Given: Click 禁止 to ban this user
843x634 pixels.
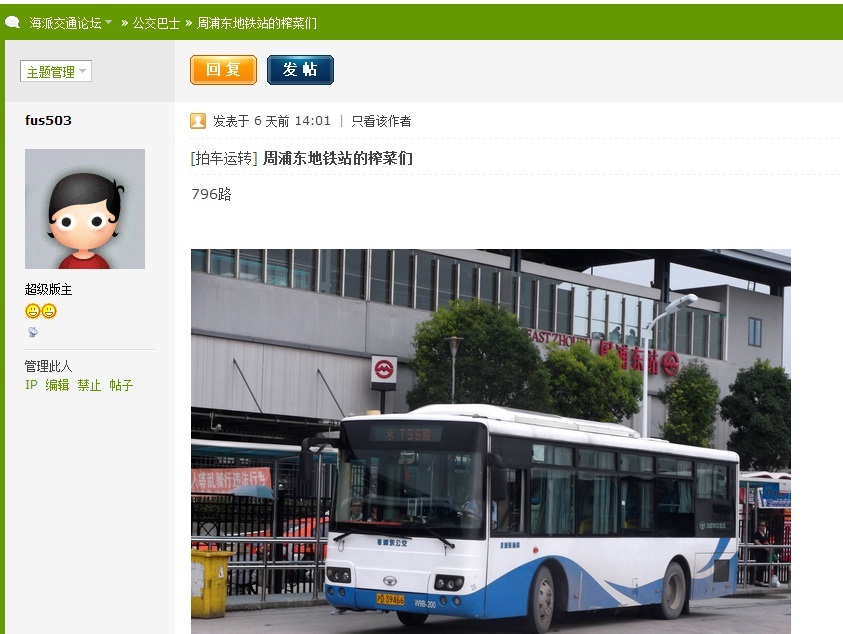Looking at the screenshot, I should 89,384.
